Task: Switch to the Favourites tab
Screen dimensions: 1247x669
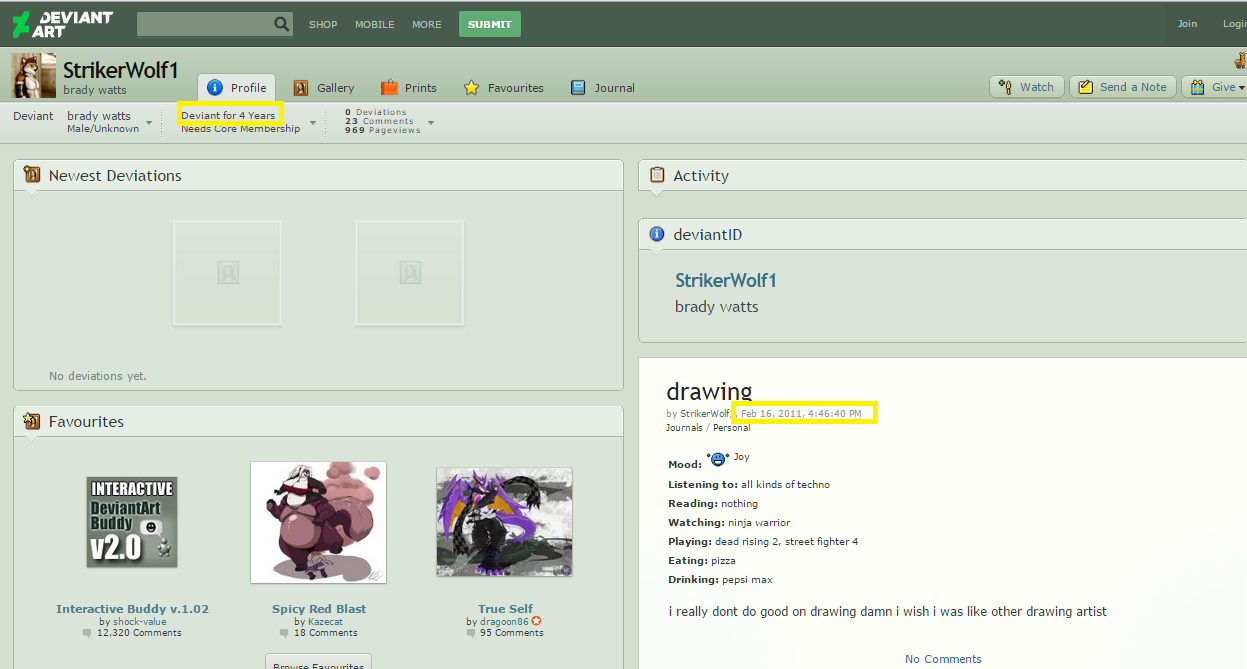Action: [x=504, y=88]
